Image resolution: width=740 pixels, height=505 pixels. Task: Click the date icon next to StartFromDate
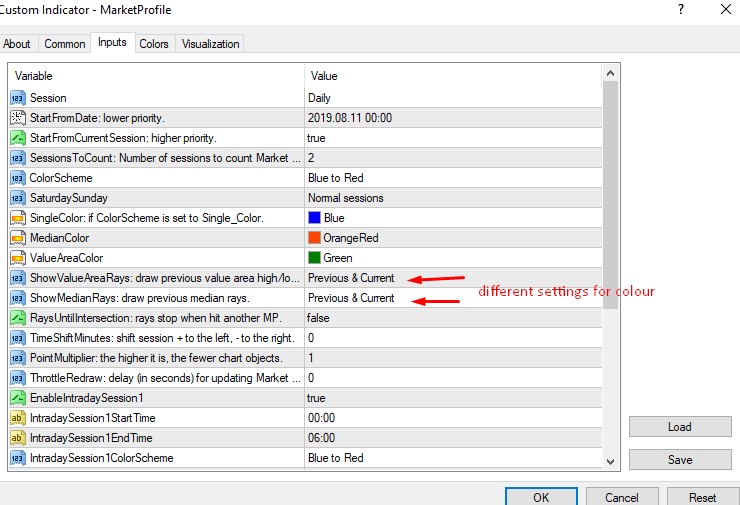click(x=17, y=118)
